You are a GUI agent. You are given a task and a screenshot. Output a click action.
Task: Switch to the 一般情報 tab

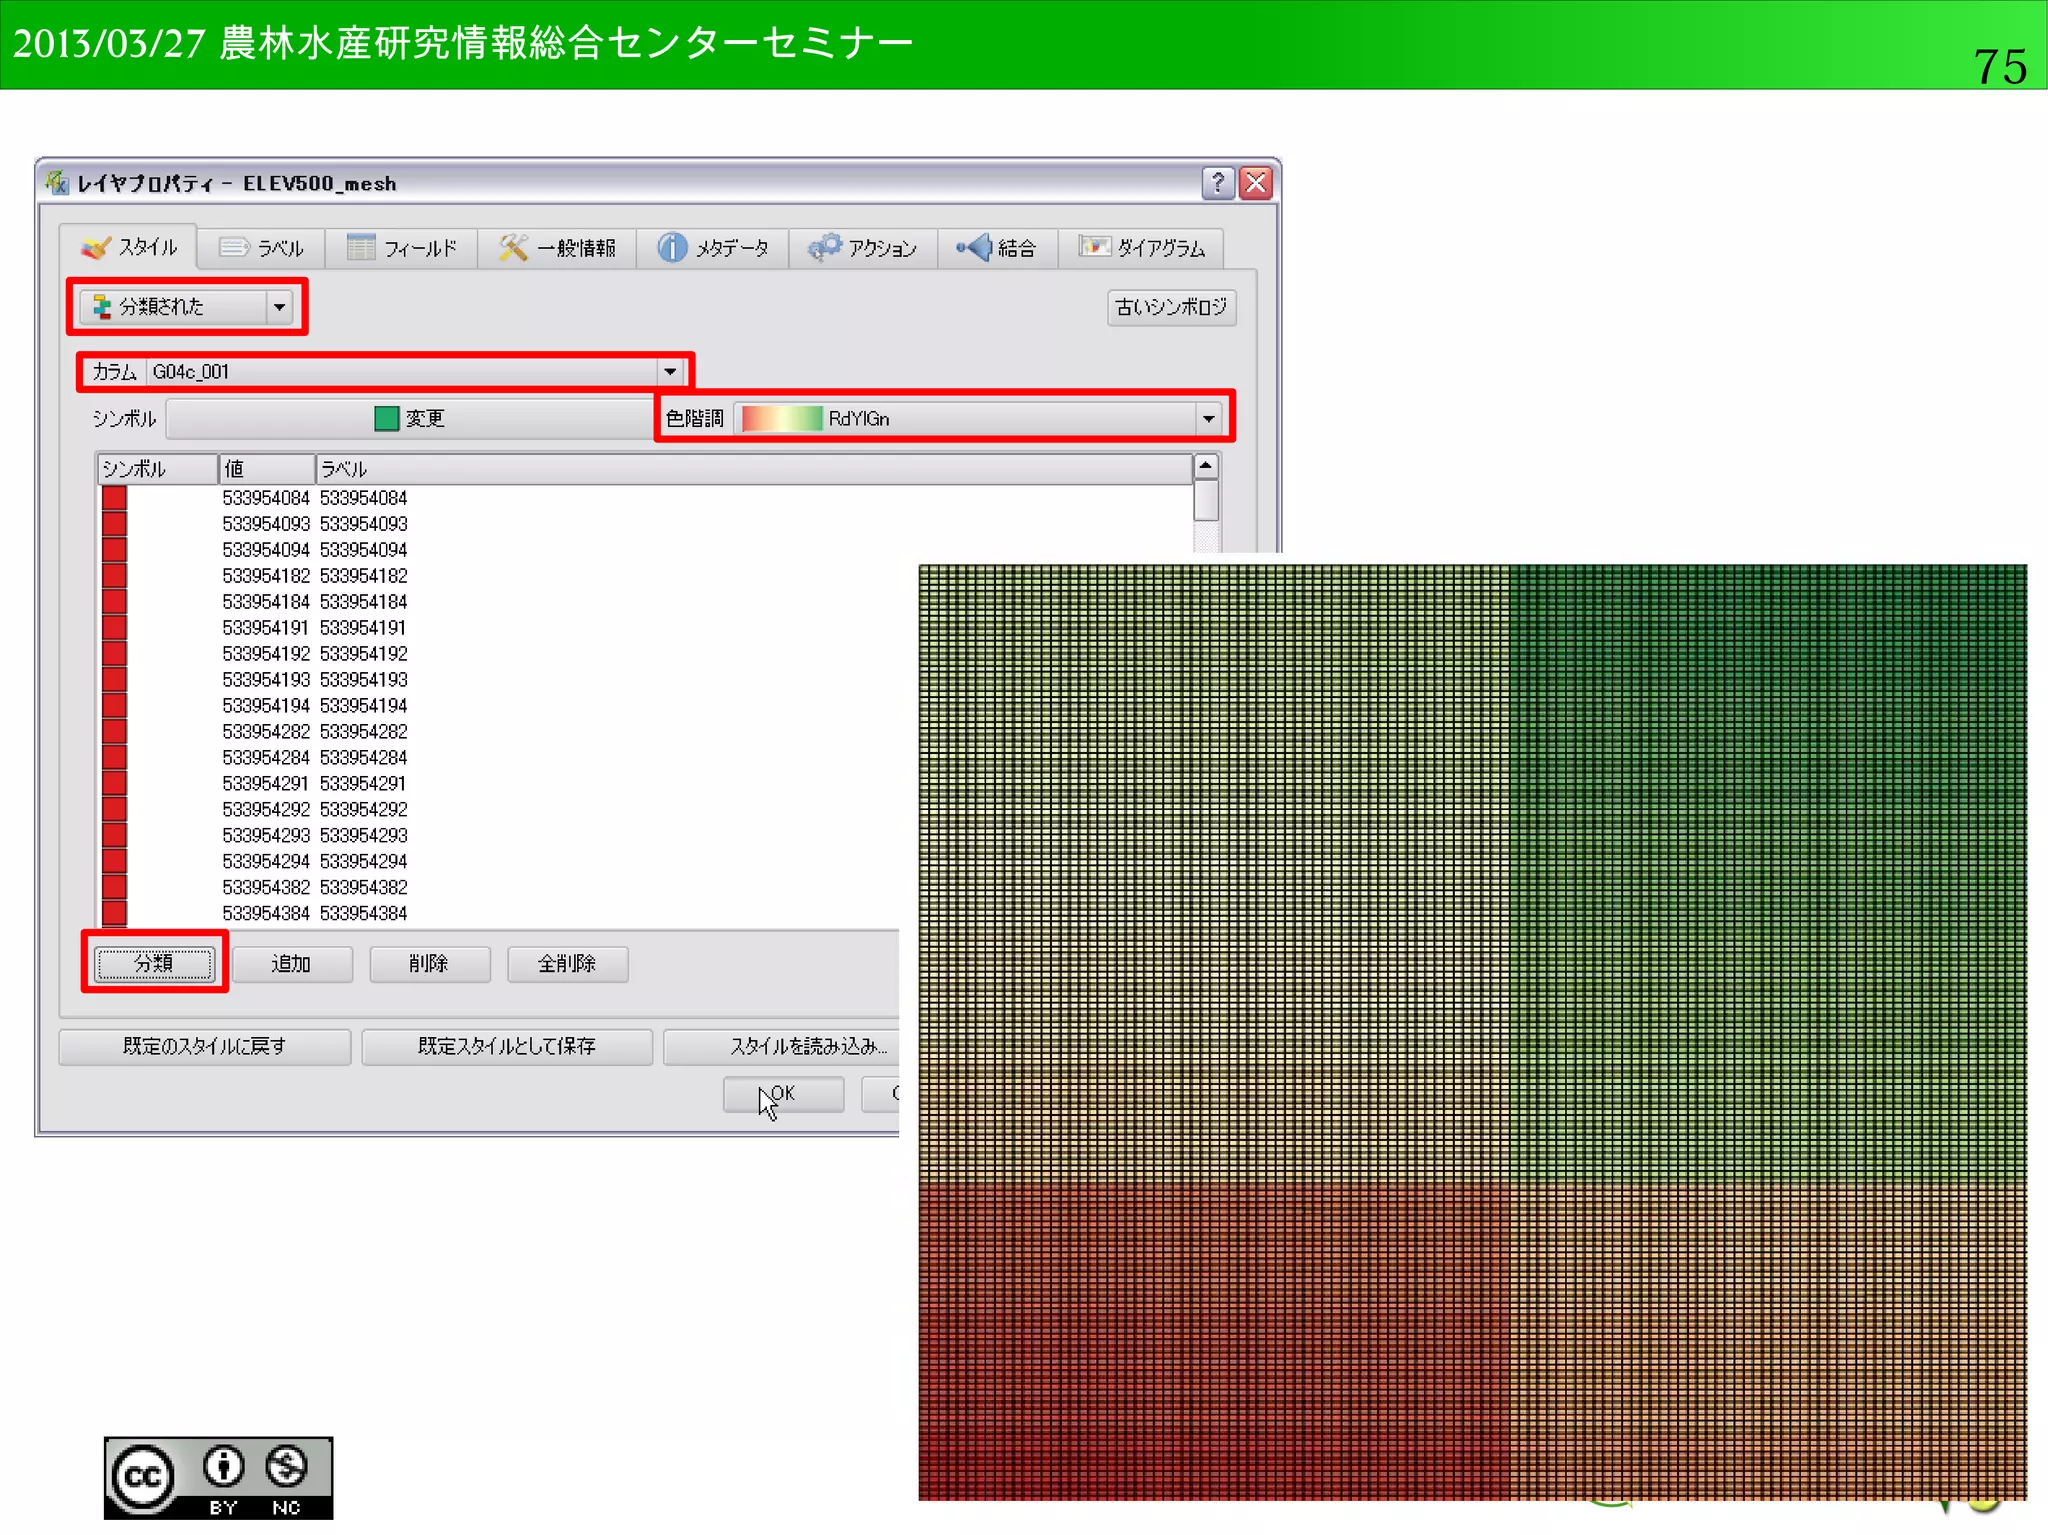pos(557,248)
